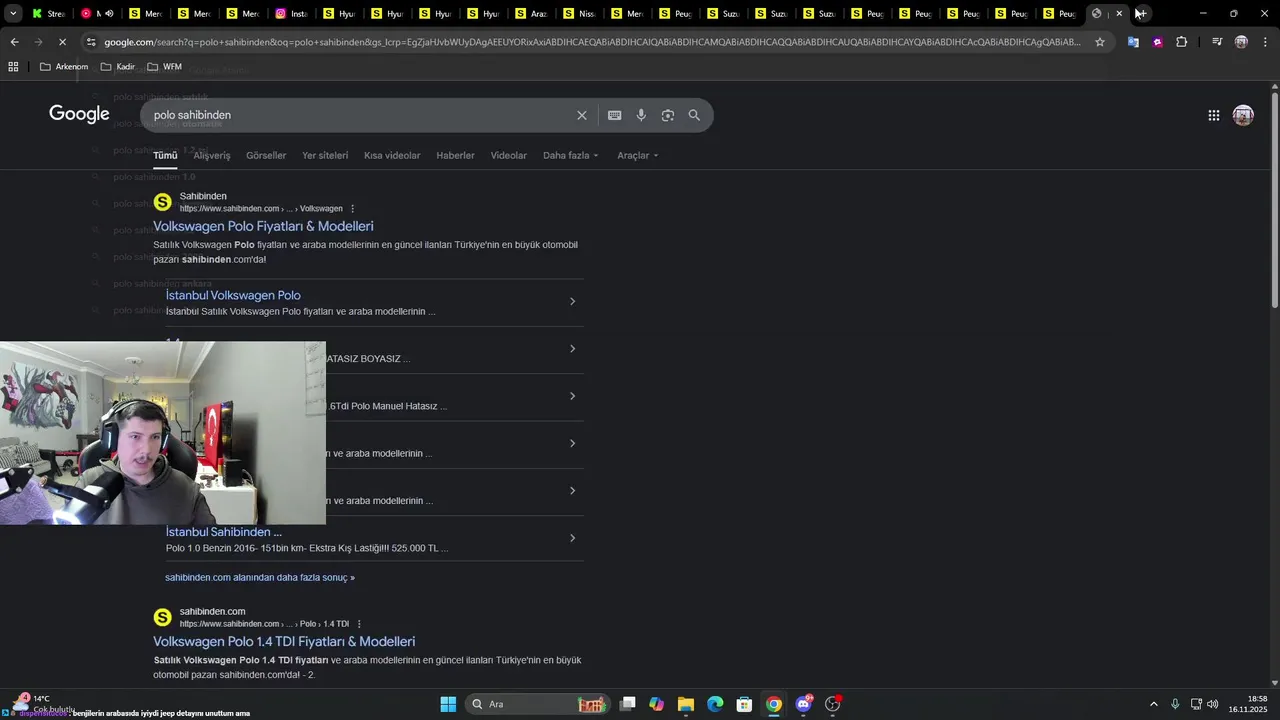Open Chrome media controls button
Viewport: 1280px width, 720px height.
tap(1217, 42)
